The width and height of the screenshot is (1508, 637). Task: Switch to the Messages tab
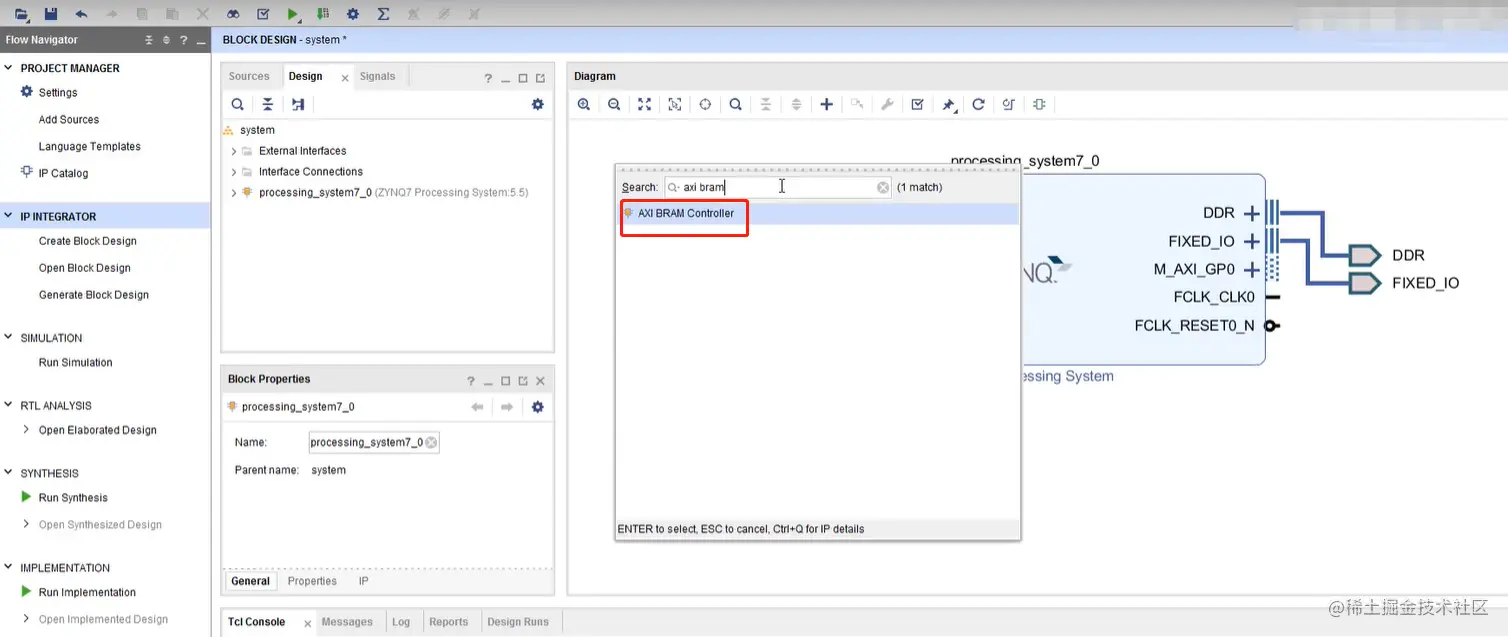click(x=347, y=622)
